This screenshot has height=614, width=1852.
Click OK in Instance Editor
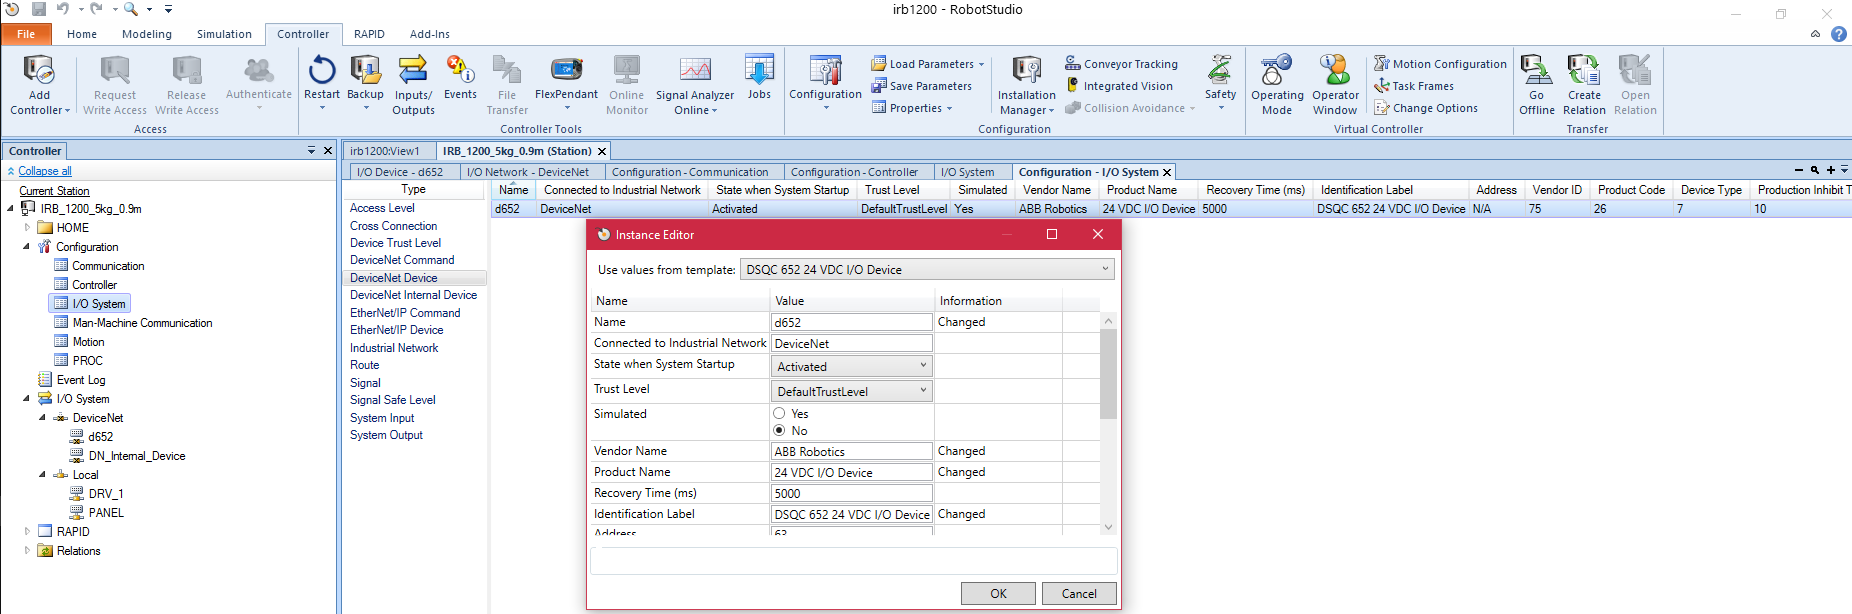click(x=998, y=593)
